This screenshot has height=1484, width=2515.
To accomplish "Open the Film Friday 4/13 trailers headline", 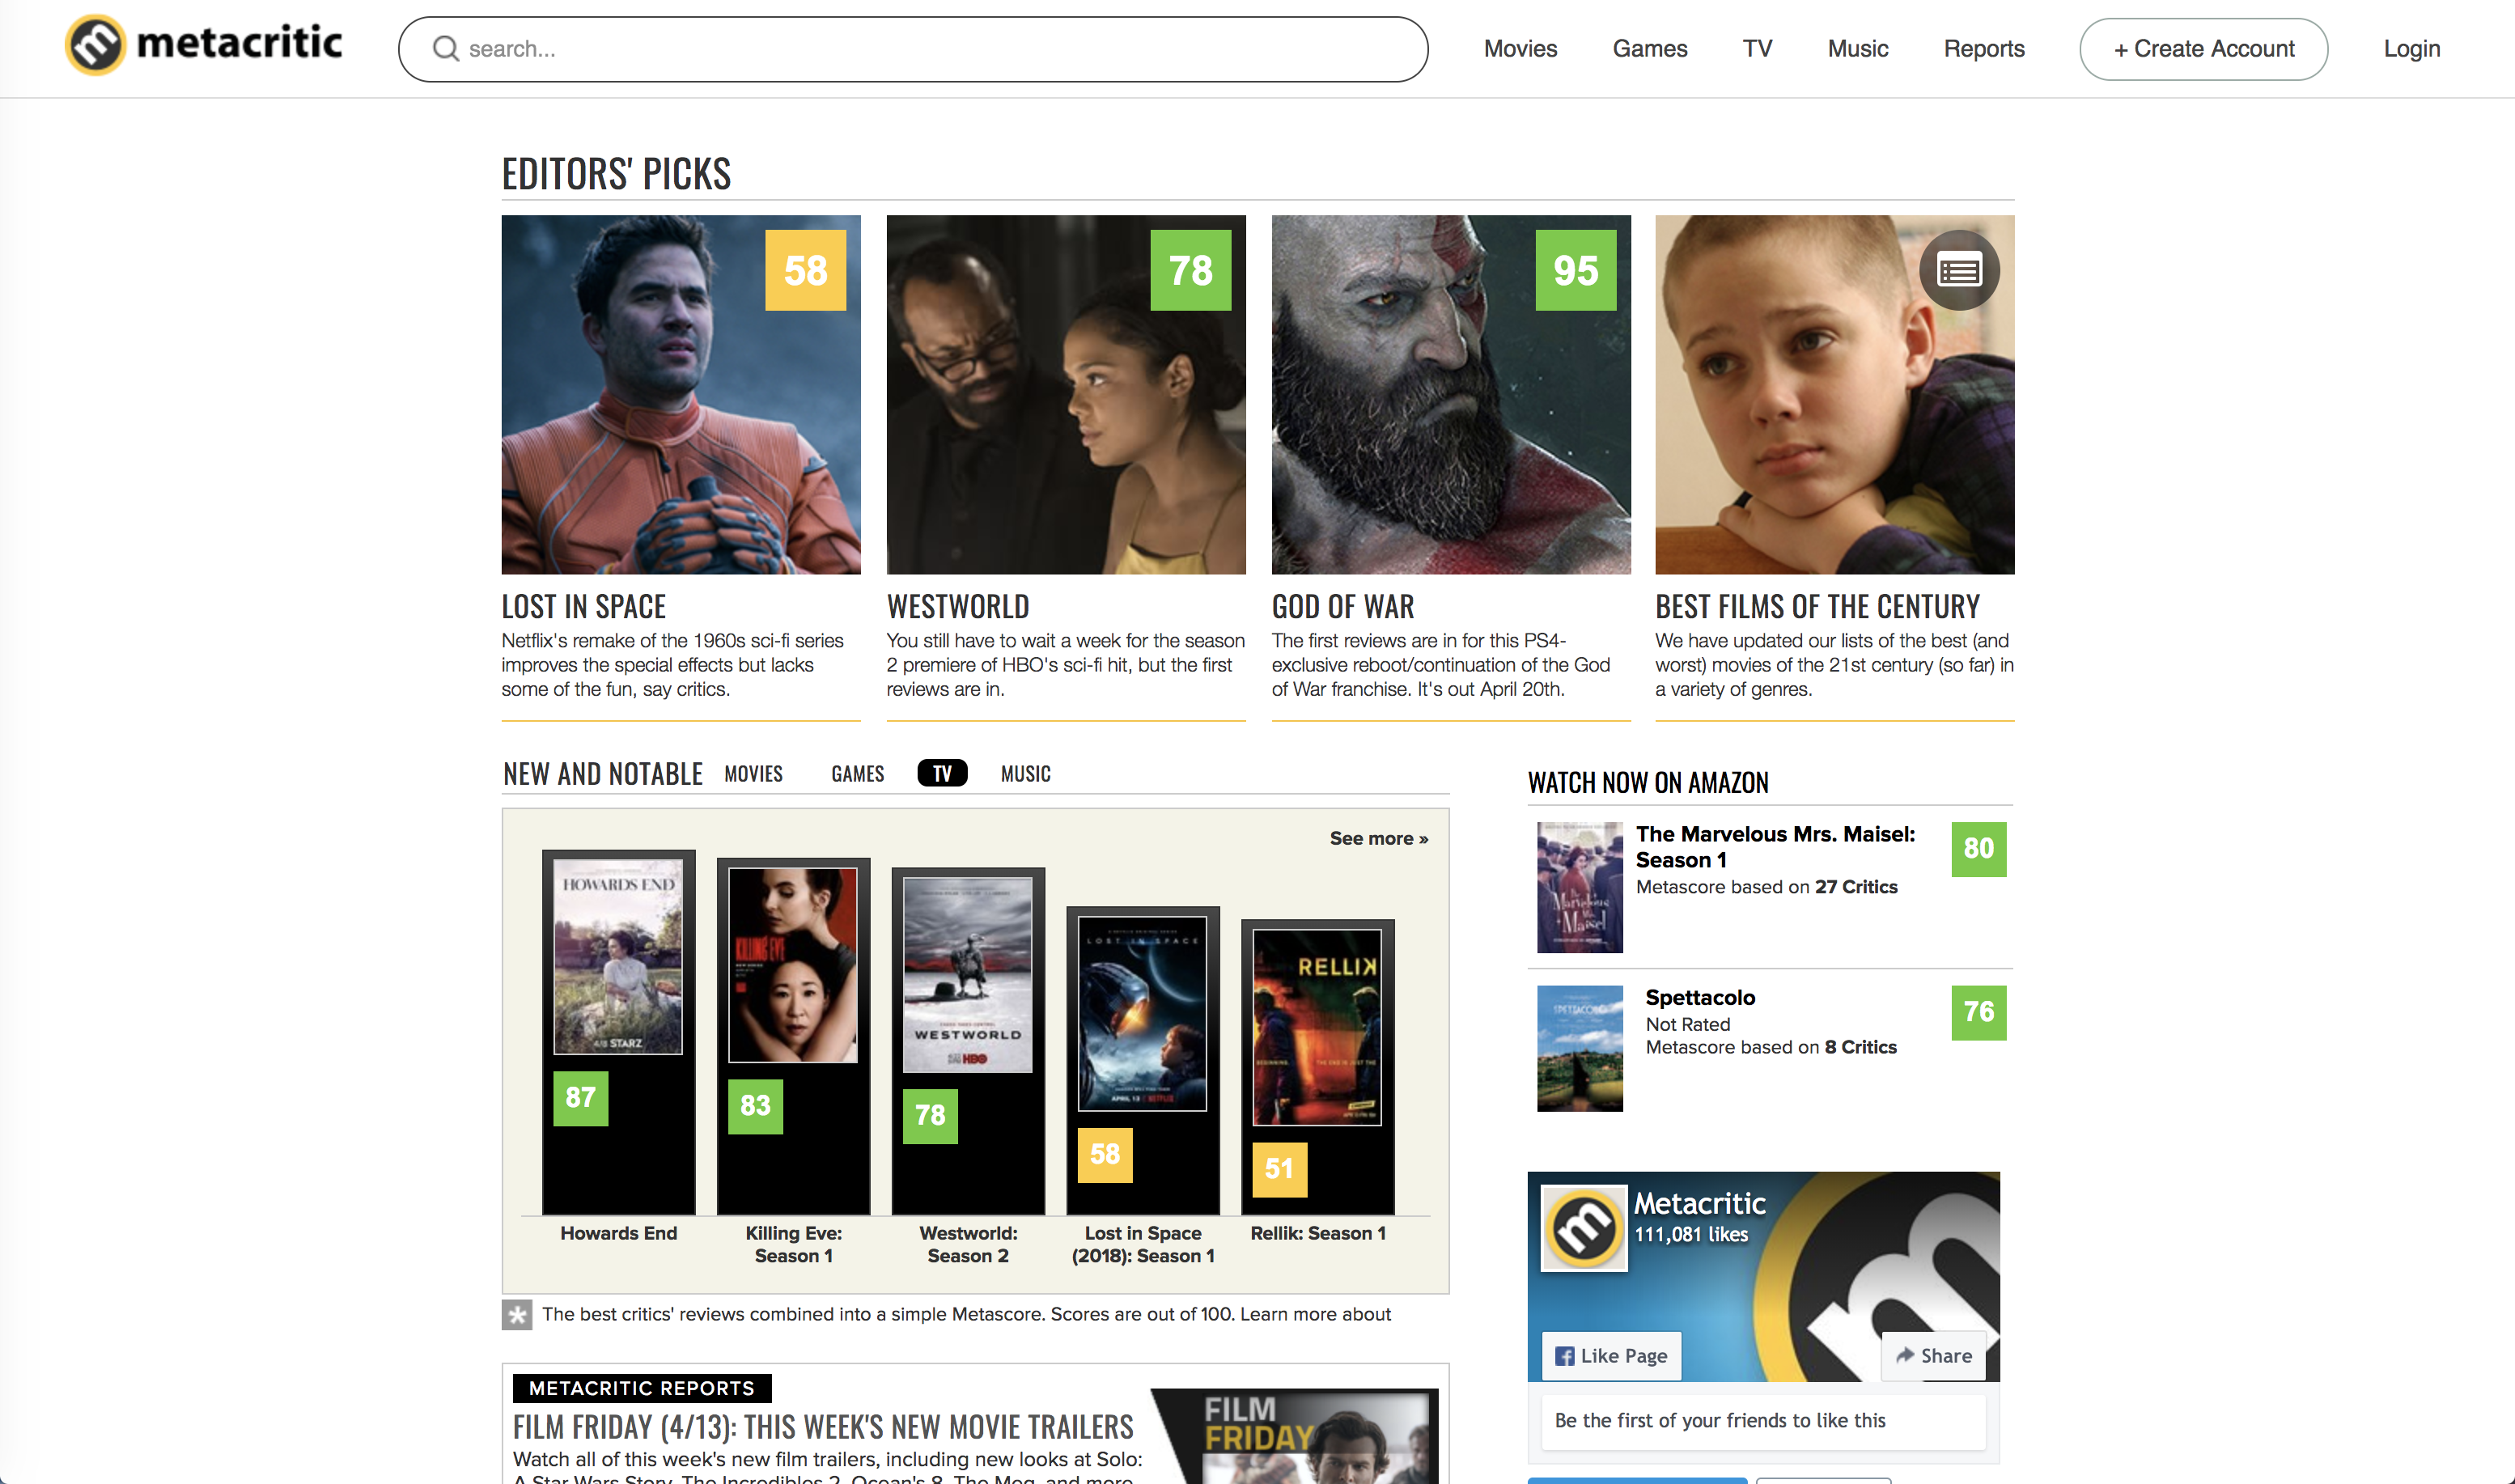I will (x=822, y=1426).
